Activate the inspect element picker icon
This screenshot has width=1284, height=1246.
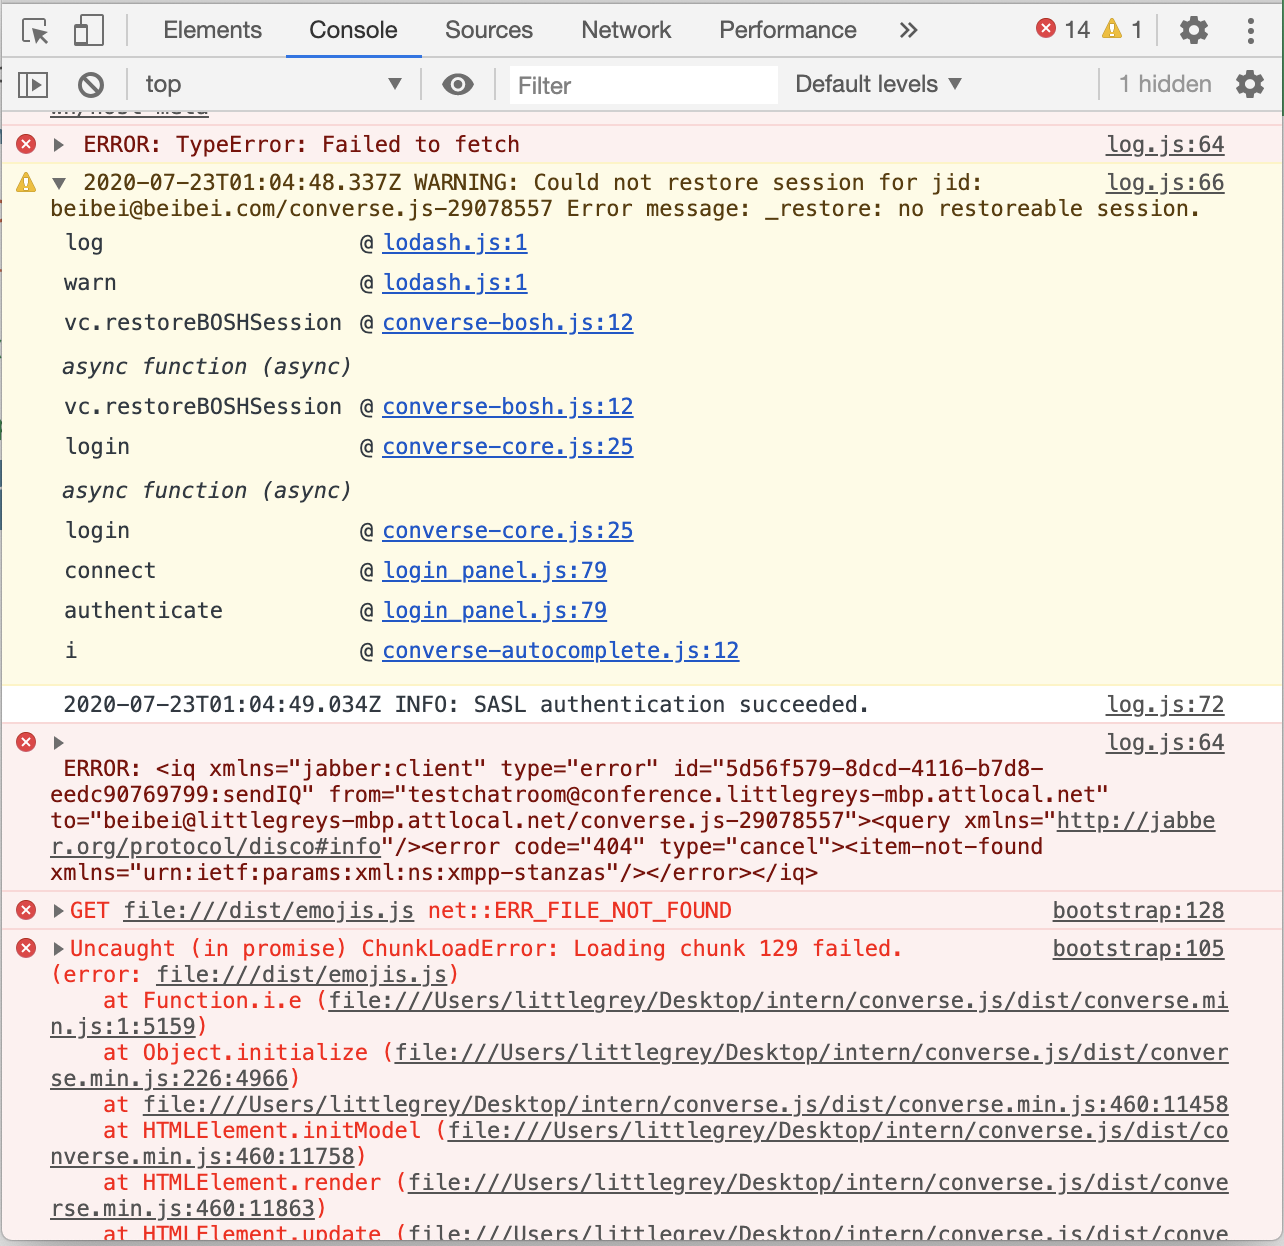(x=35, y=31)
